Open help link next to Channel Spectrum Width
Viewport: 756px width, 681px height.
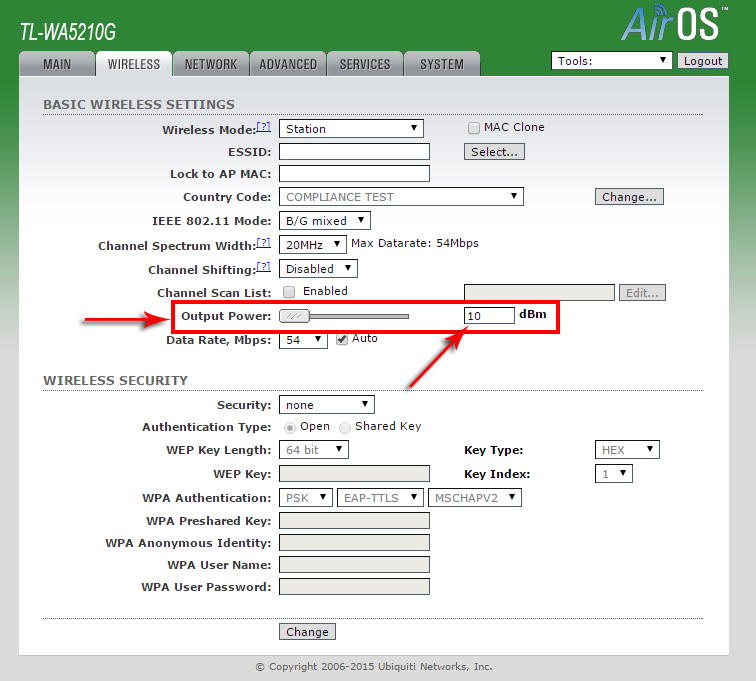[264, 243]
